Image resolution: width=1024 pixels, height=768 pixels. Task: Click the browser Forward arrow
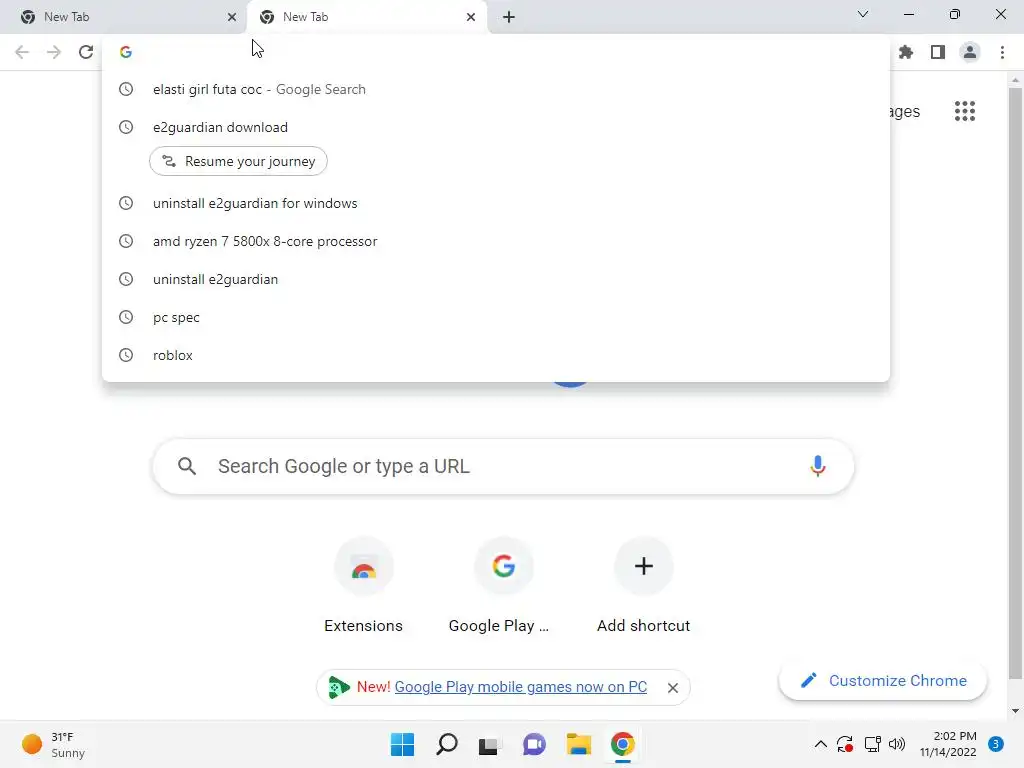54,52
